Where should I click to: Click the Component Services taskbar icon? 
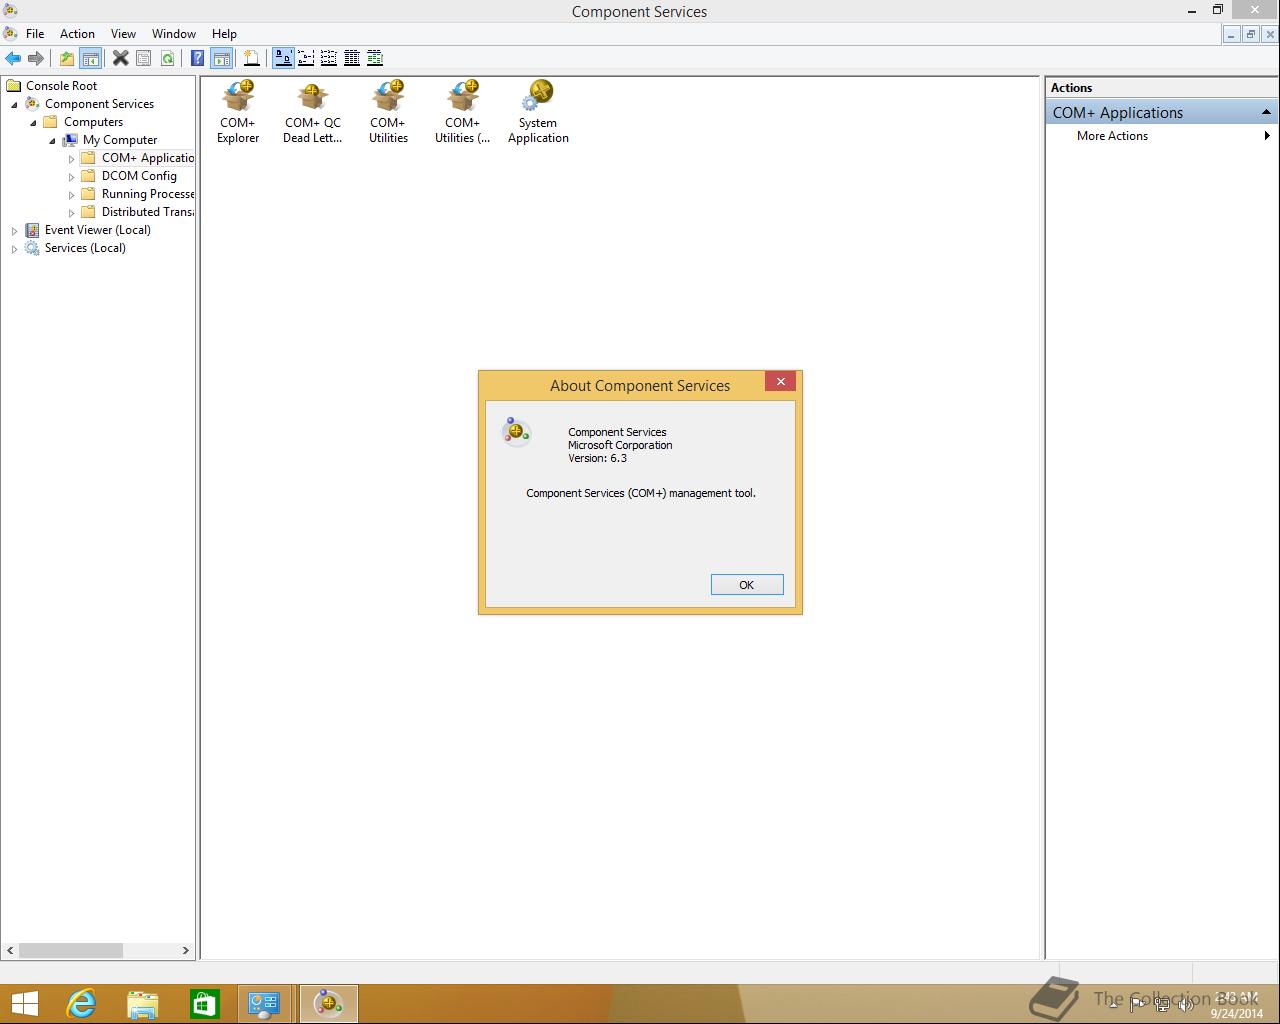(328, 1003)
